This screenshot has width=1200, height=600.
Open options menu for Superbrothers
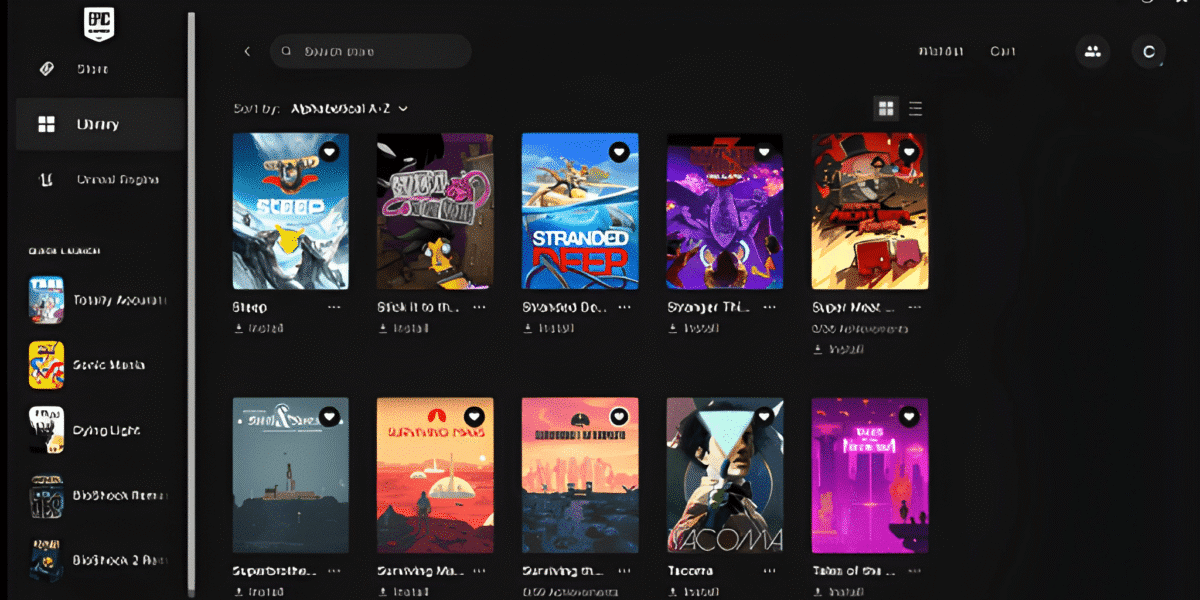coord(335,571)
